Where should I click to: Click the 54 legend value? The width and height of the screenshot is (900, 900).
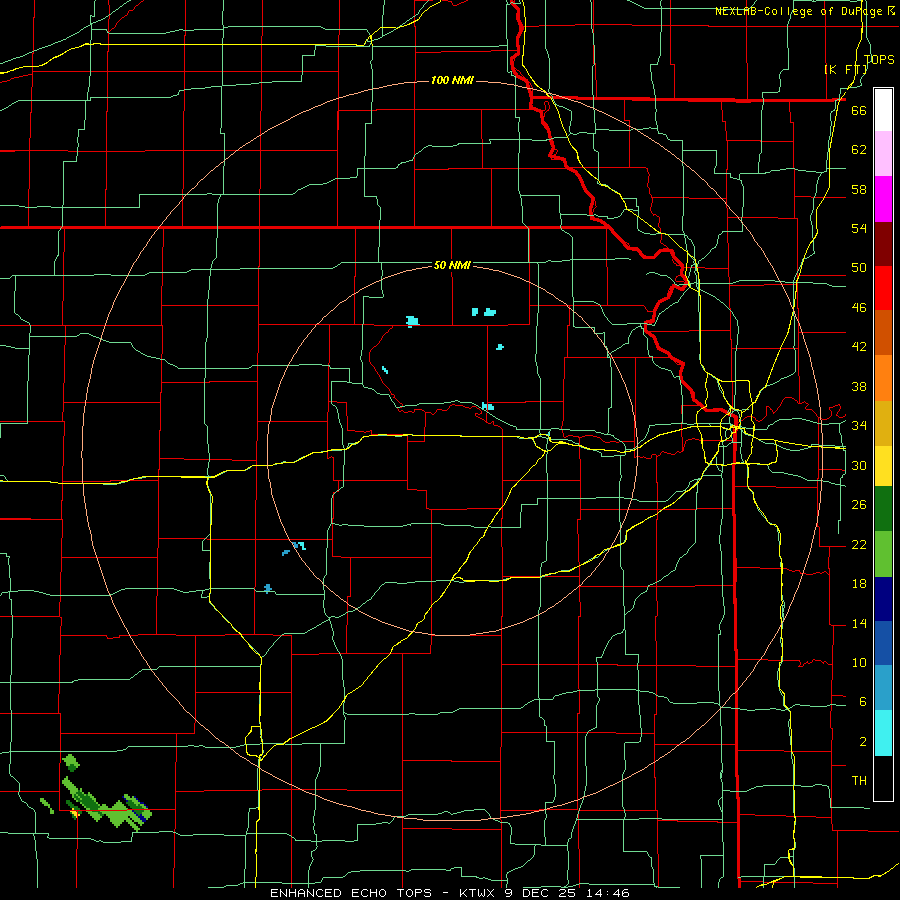coord(859,228)
